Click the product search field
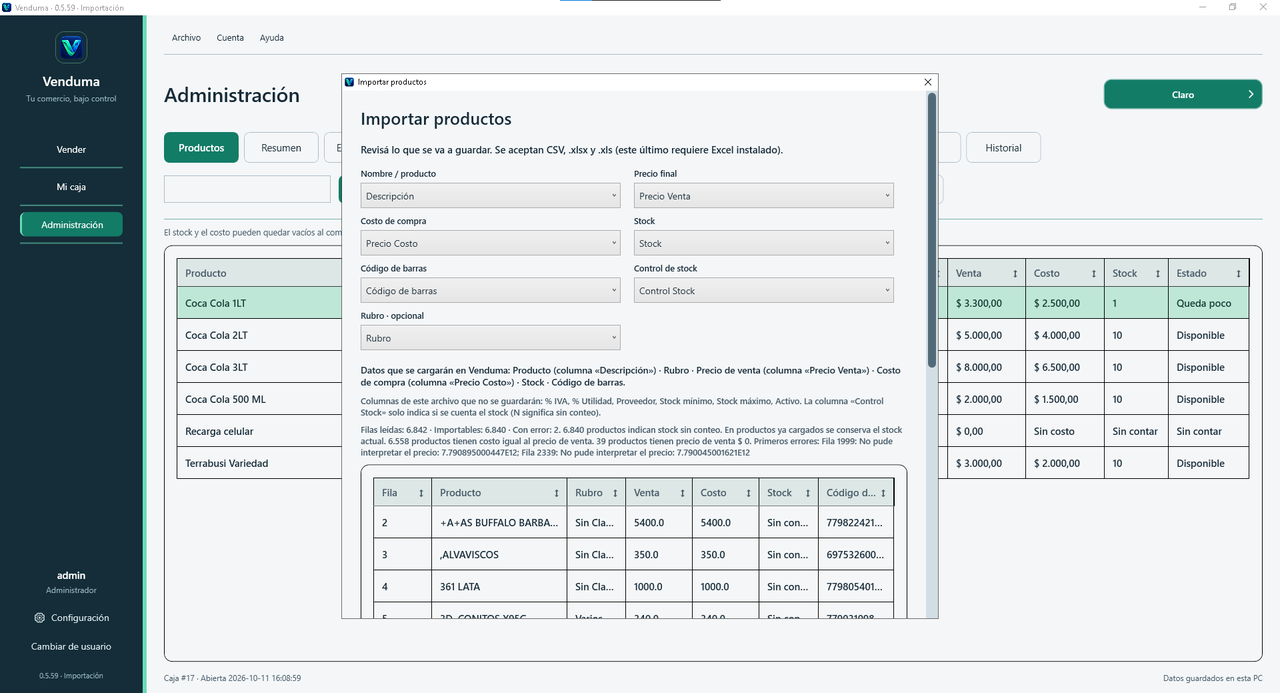Image resolution: width=1280 pixels, height=693 pixels. coord(247,189)
